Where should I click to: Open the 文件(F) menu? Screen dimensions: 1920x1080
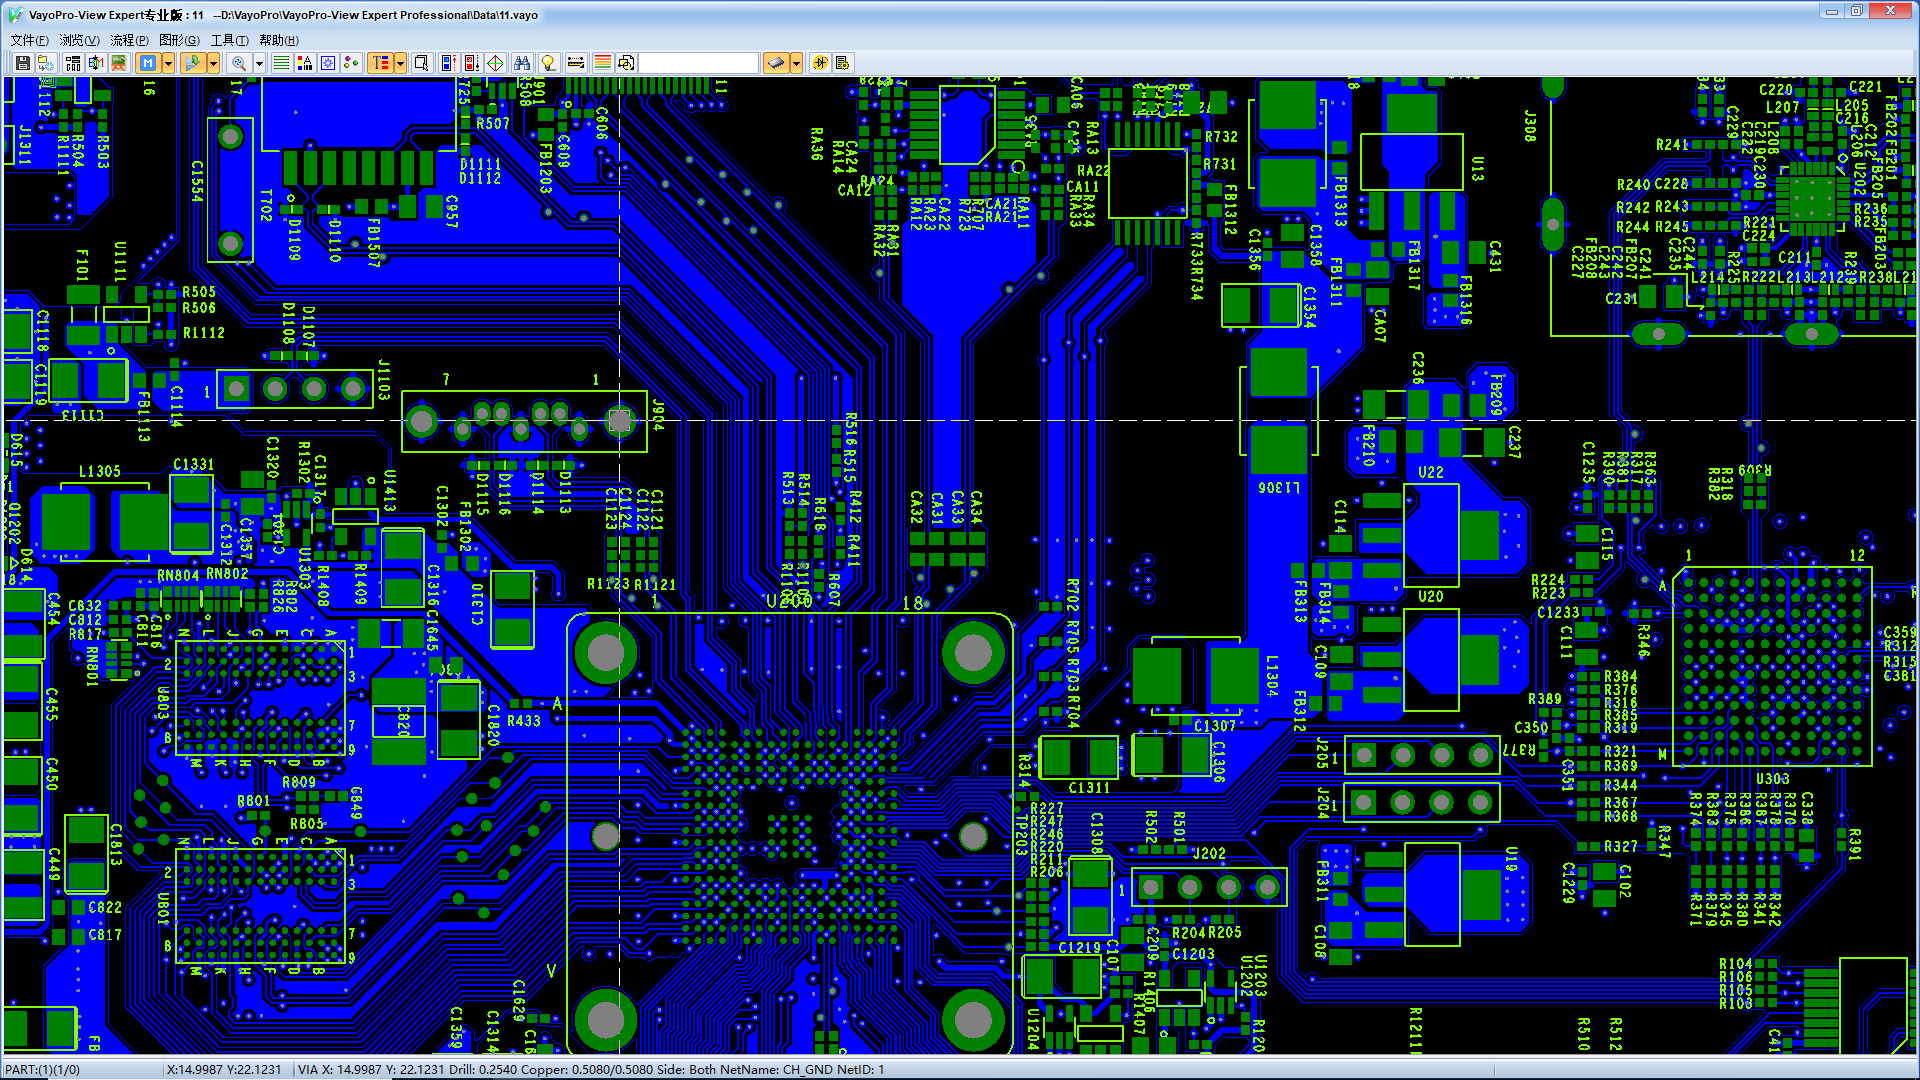tap(29, 40)
